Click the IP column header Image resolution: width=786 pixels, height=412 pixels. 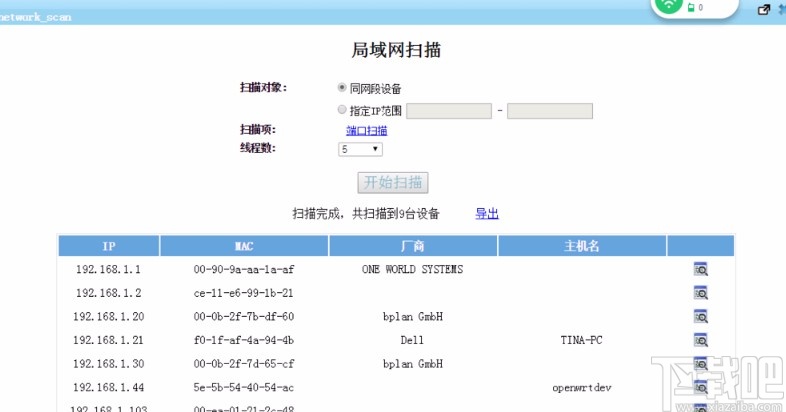pos(109,246)
